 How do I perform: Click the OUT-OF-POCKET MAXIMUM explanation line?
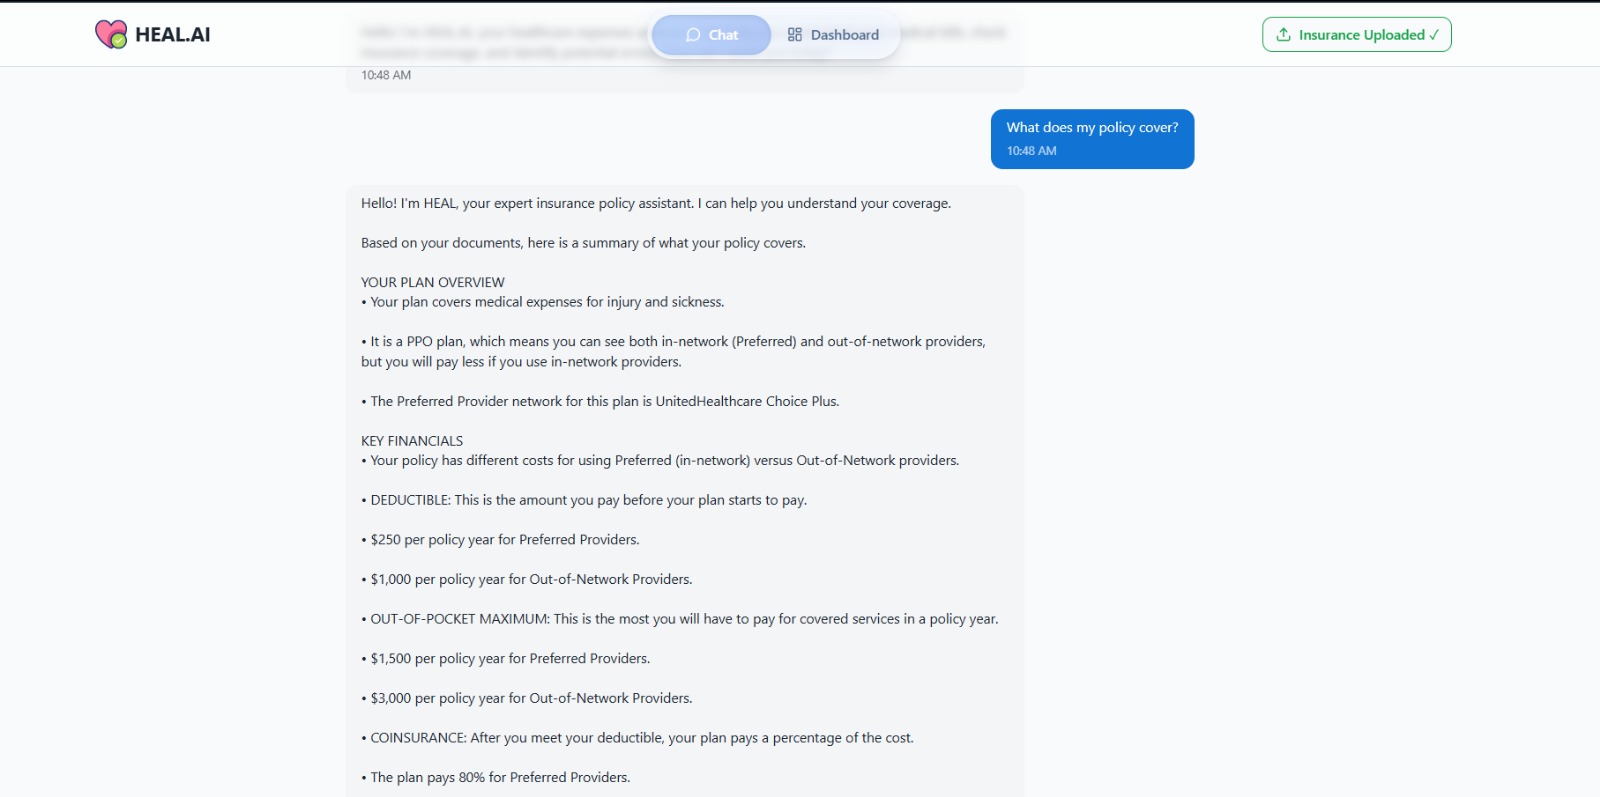pos(680,619)
